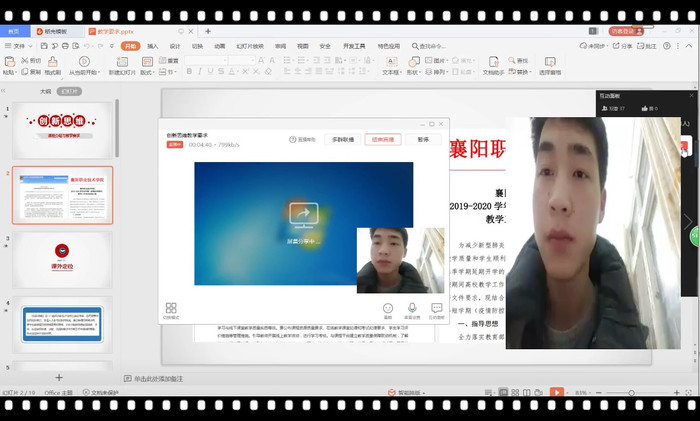Click the Cut scissors icon
Screen dimensions: 700x421
pyautogui.click(x=25, y=60)
